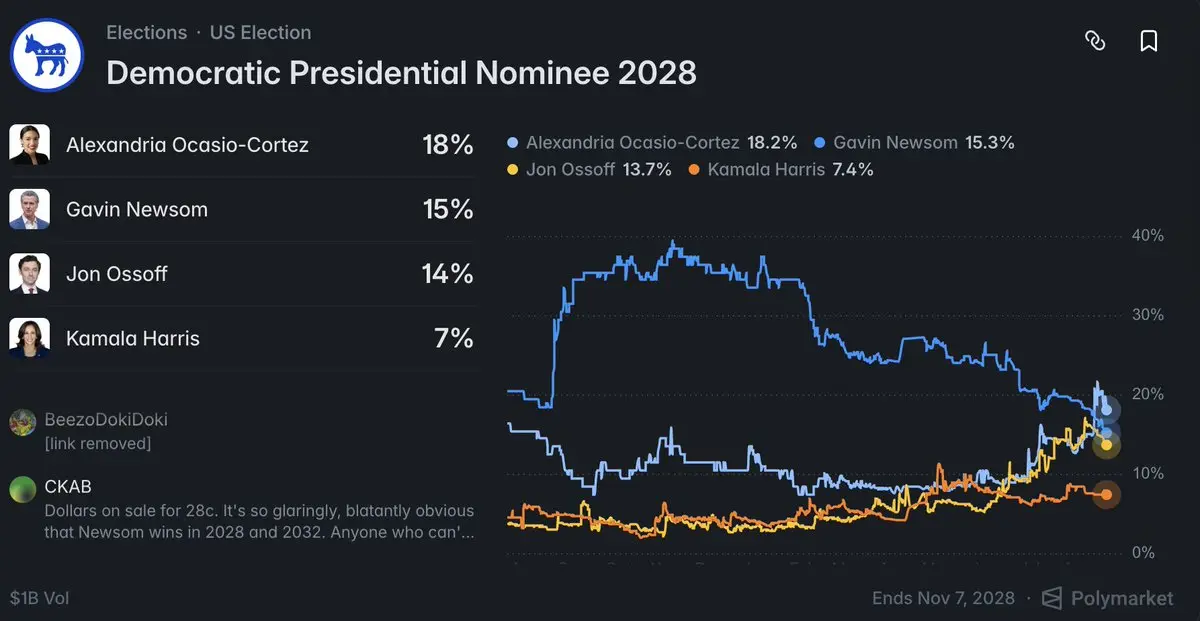Open CKAB's green user avatar
This screenshot has width=1200, height=621.
[x=23, y=489]
